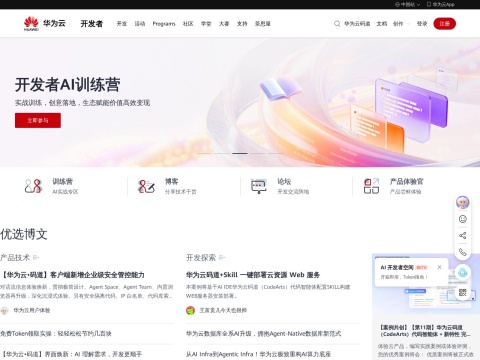The width and height of the screenshot is (480, 360).
Task: Open the 支持 menu
Action: [242, 24]
